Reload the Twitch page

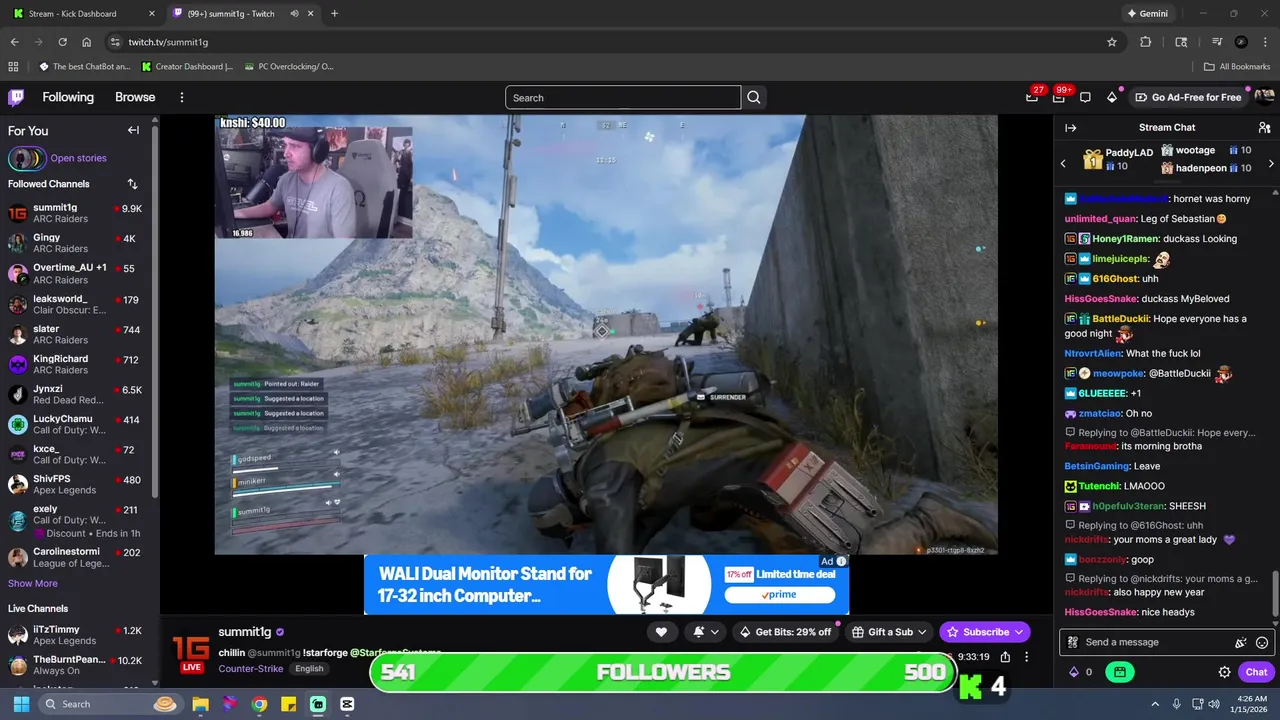(62, 42)
